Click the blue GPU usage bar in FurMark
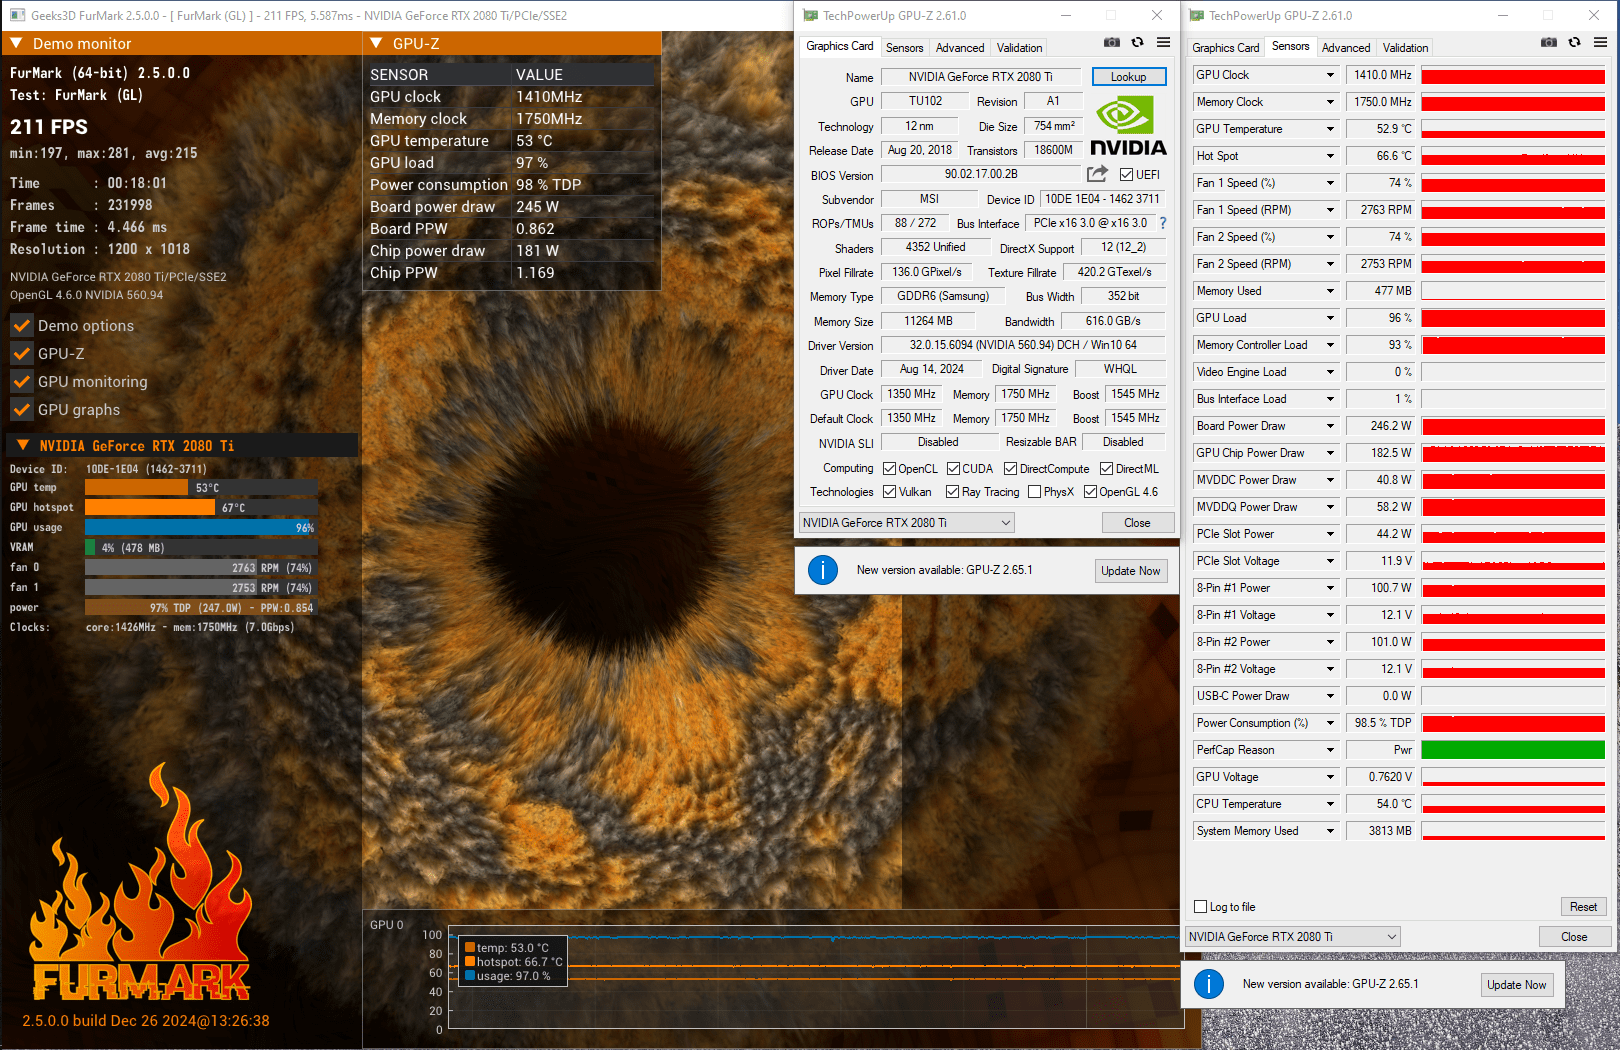 click(x=200, y=528)
